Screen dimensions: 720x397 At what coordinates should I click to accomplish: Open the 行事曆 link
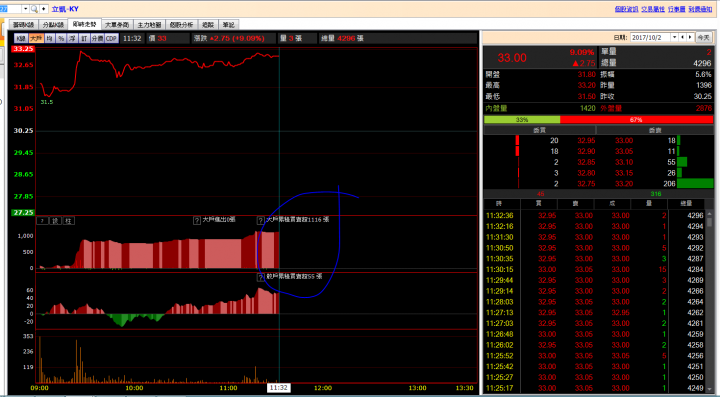point(676,9)
